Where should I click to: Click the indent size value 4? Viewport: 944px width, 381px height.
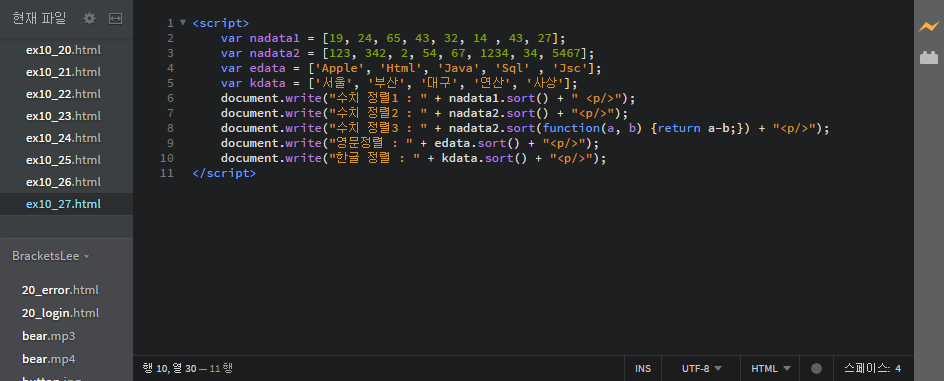pyautogui.click(x=898, y=368)
